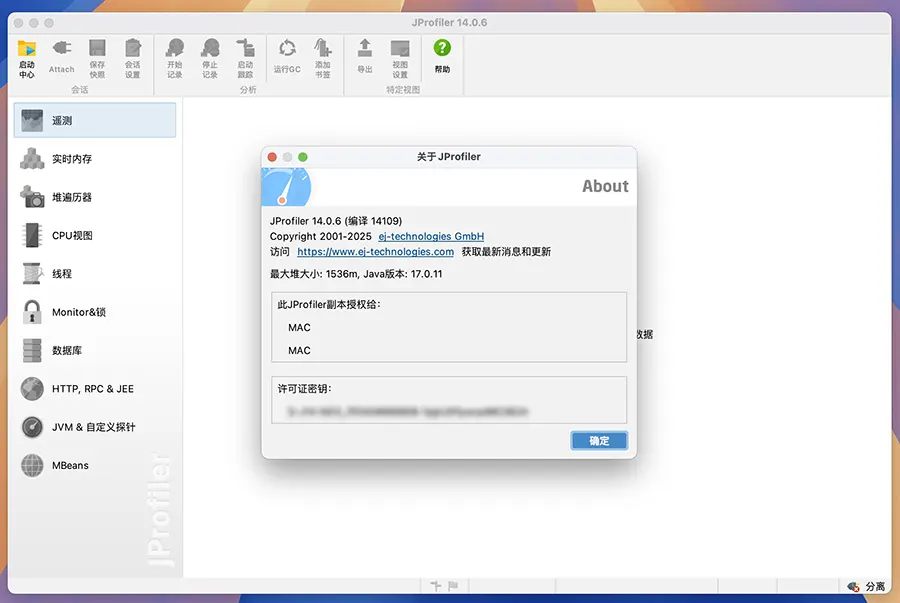Image resolution: width=900 pixels, height=603 pixels.
Task: Click the 停止记录 stop recording icon
Action: tap(210, 50)
